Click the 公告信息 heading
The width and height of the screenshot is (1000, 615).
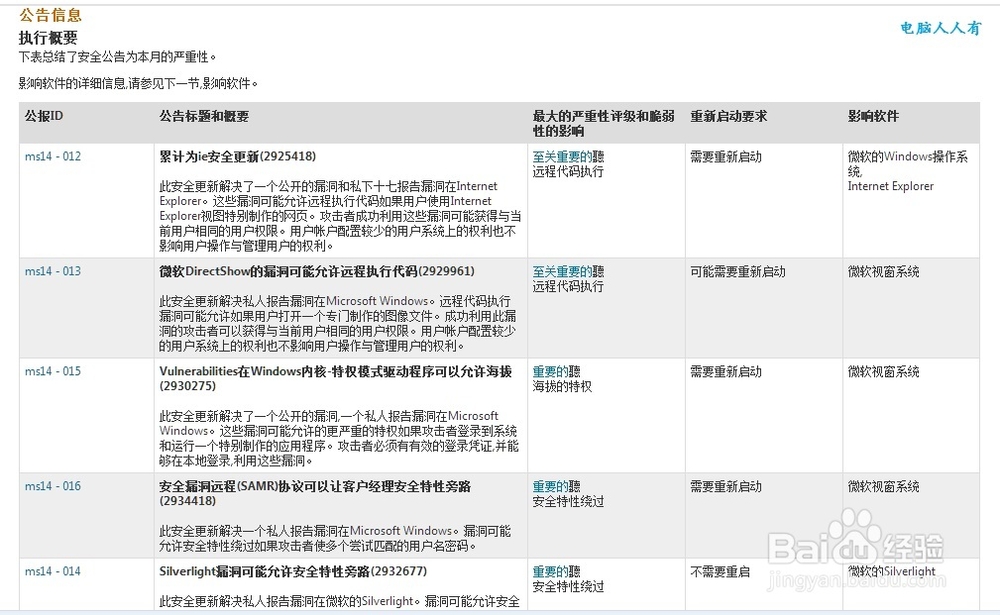pos(50,15)
